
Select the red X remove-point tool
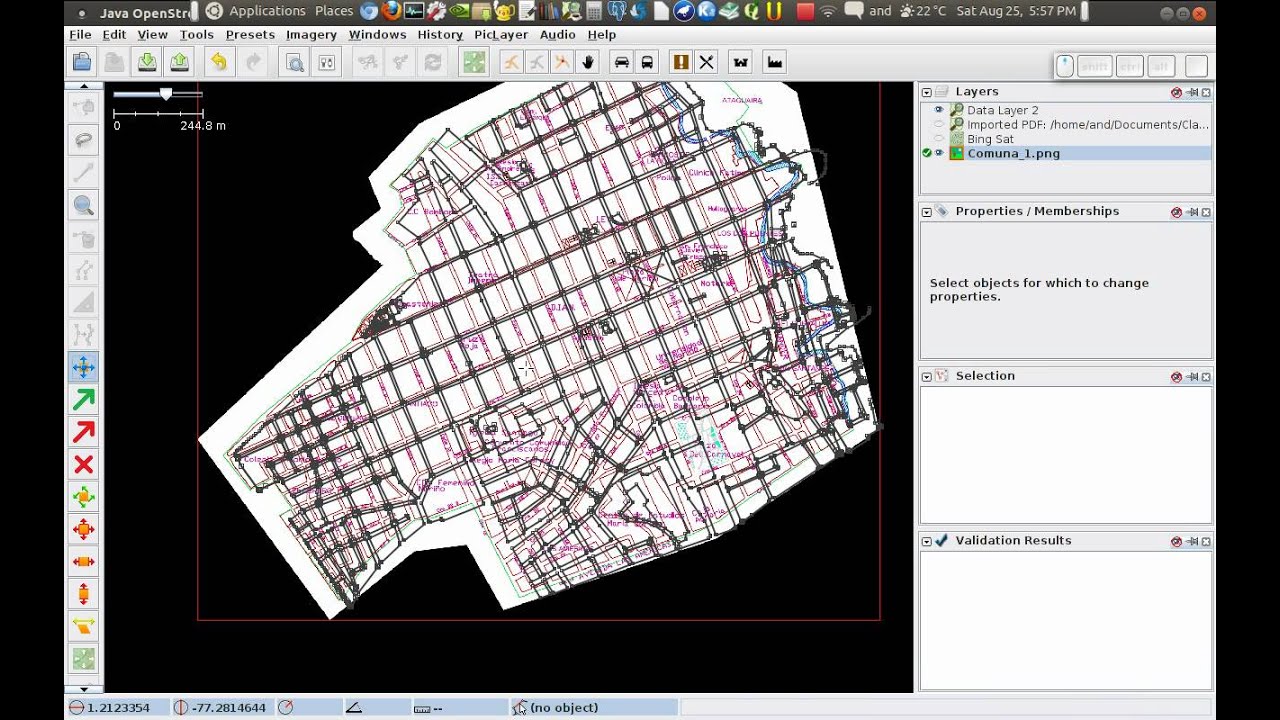(84, 465)
